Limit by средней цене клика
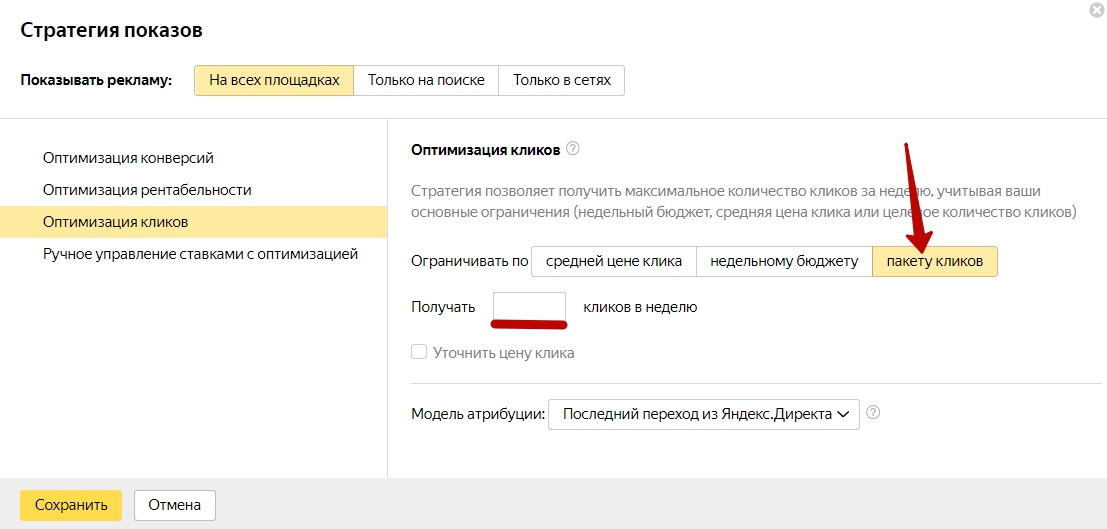The height and width of the screenshot is (529, 1107). 613,261
